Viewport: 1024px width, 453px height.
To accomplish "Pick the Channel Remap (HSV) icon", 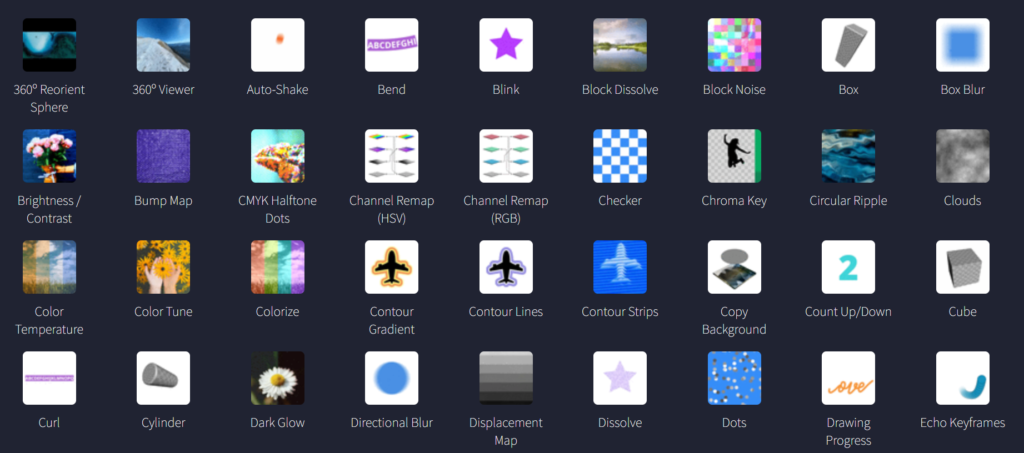I will (x=391, y=156).
